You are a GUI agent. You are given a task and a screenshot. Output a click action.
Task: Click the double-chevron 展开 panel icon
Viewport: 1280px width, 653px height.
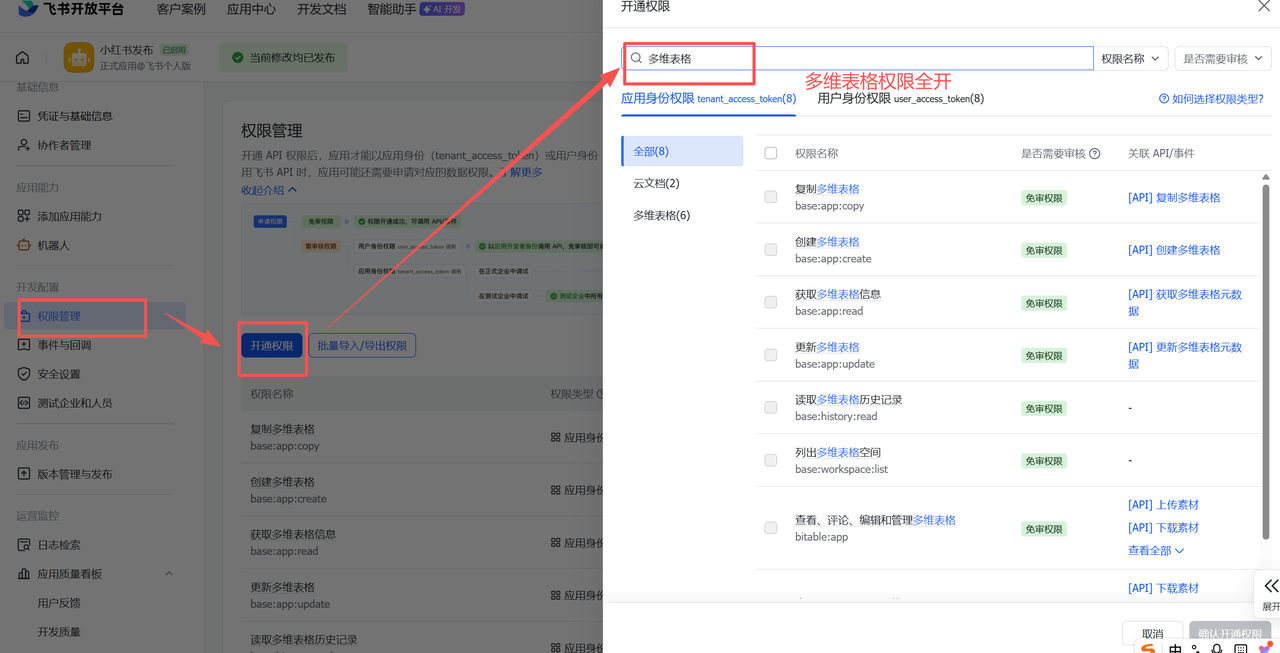tap(1270, 586)
